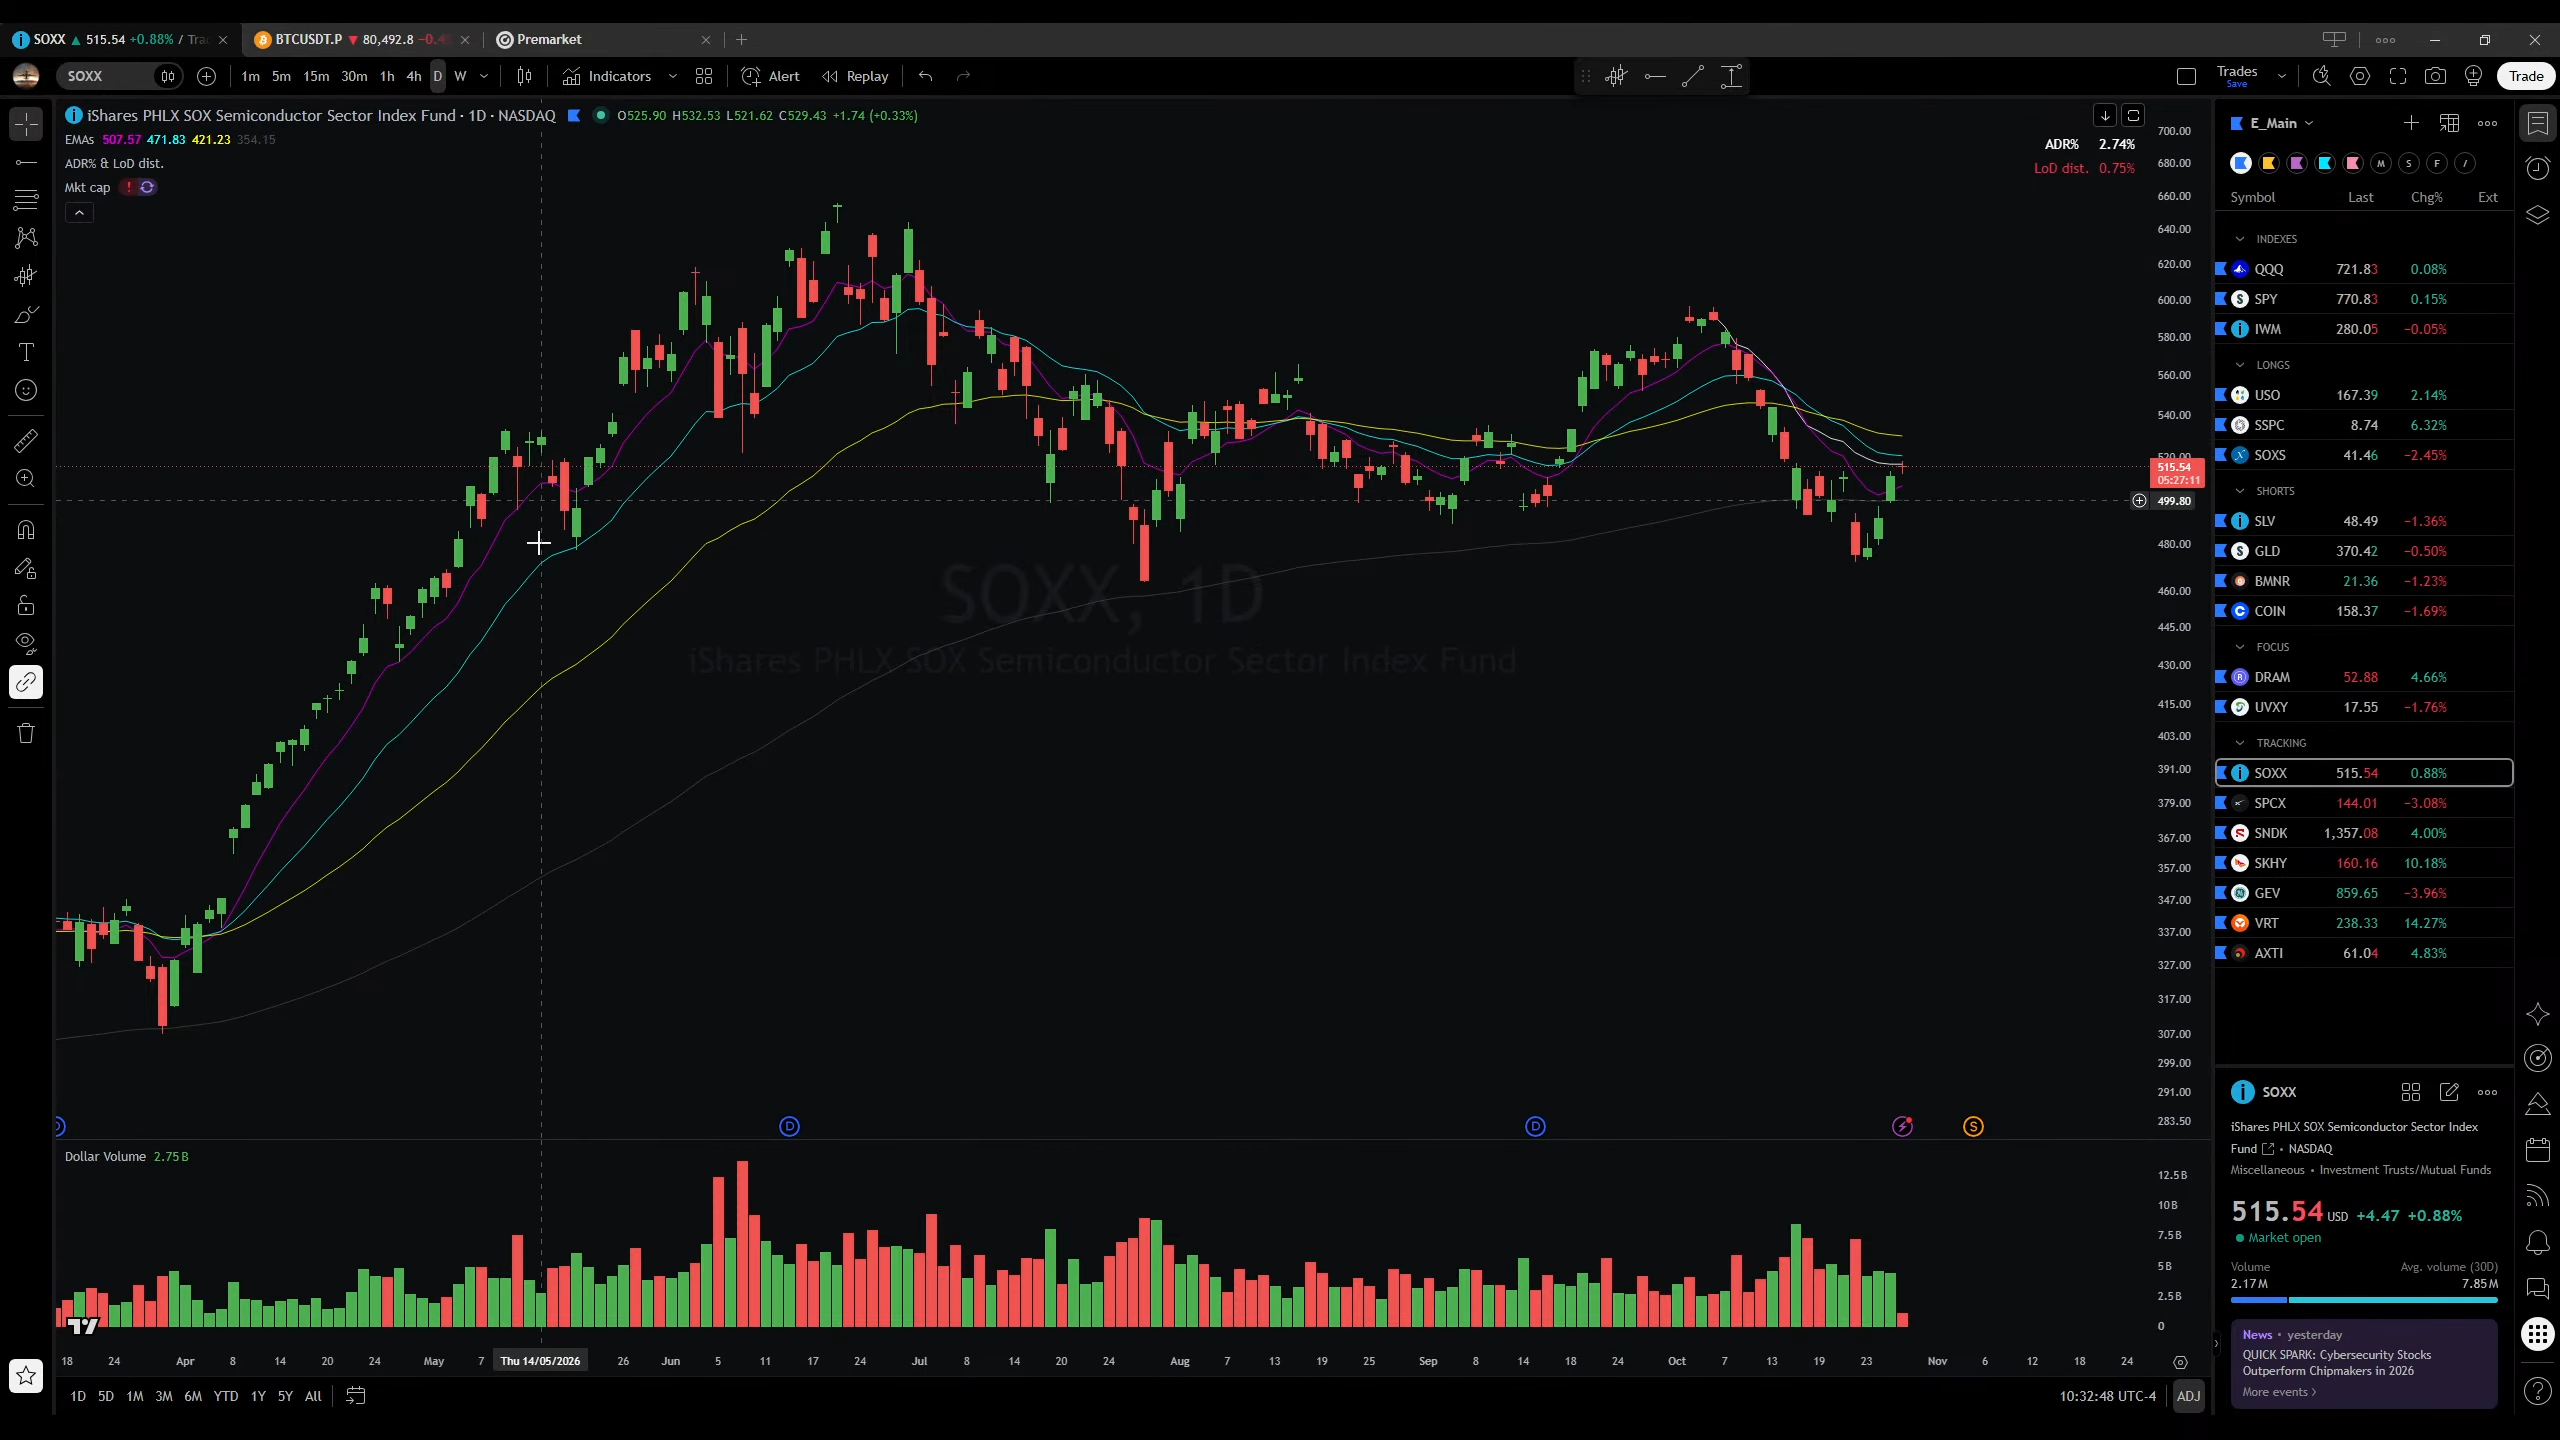
Task: Open the chart settings gear icon
Action: click(x=2360, y=76)
